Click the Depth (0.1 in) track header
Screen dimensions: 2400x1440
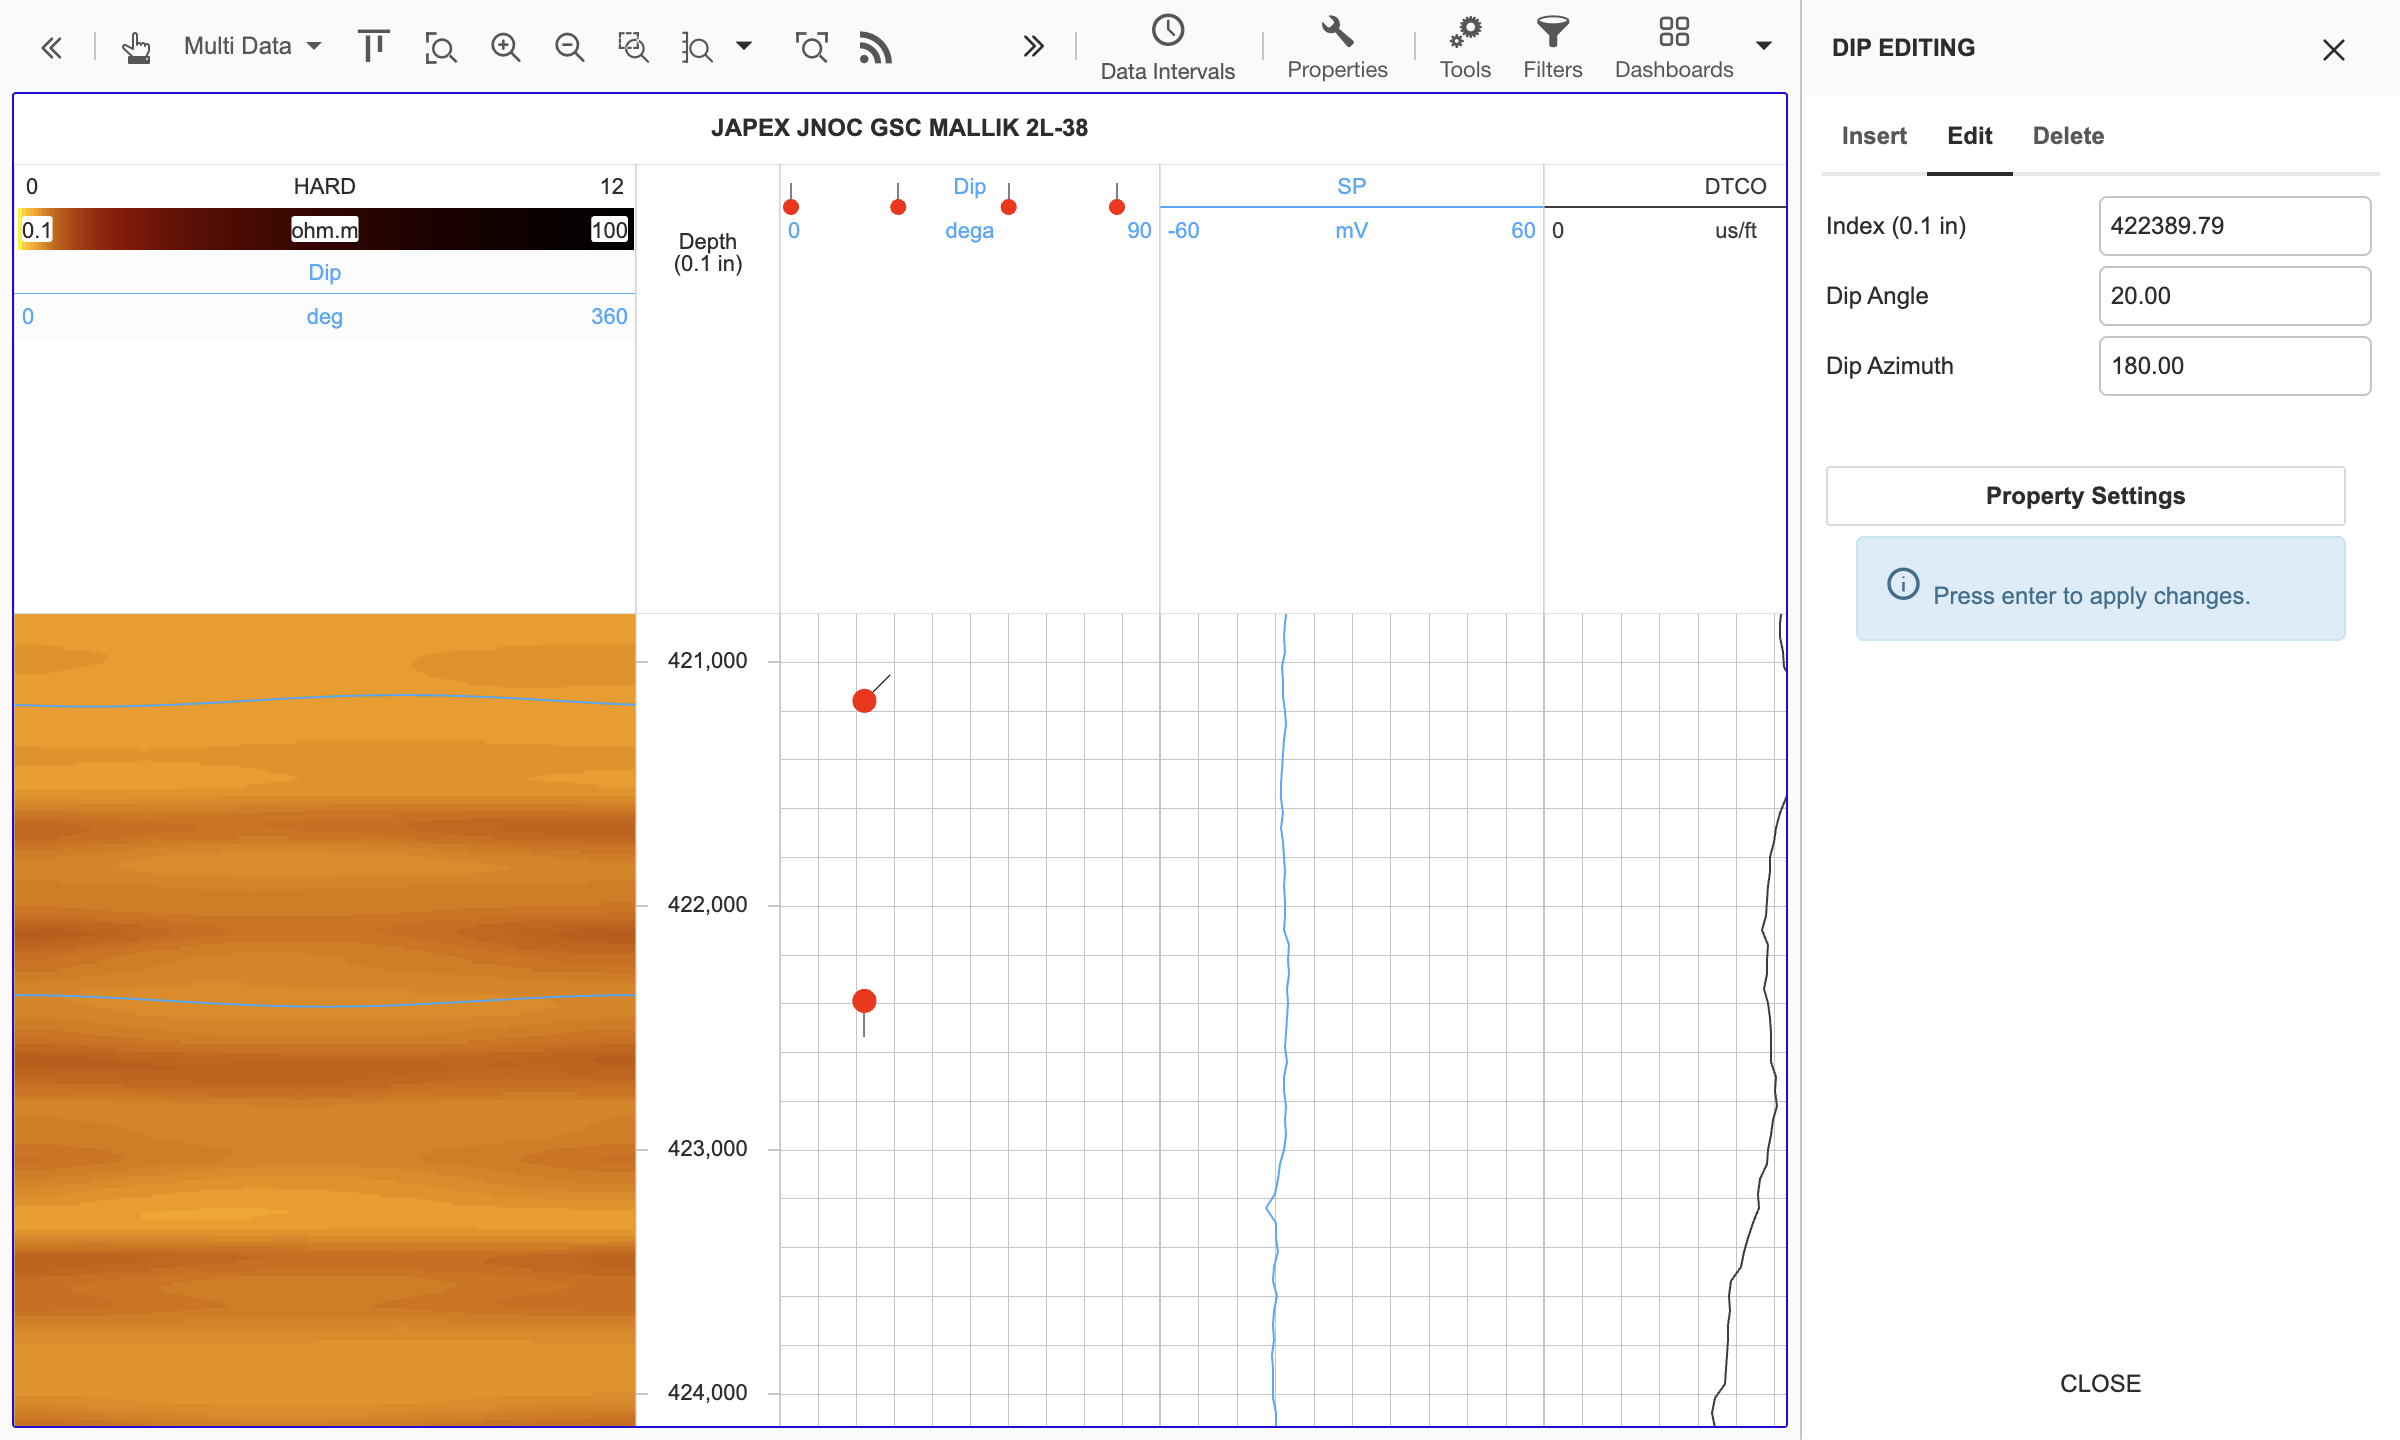point(708,252)
